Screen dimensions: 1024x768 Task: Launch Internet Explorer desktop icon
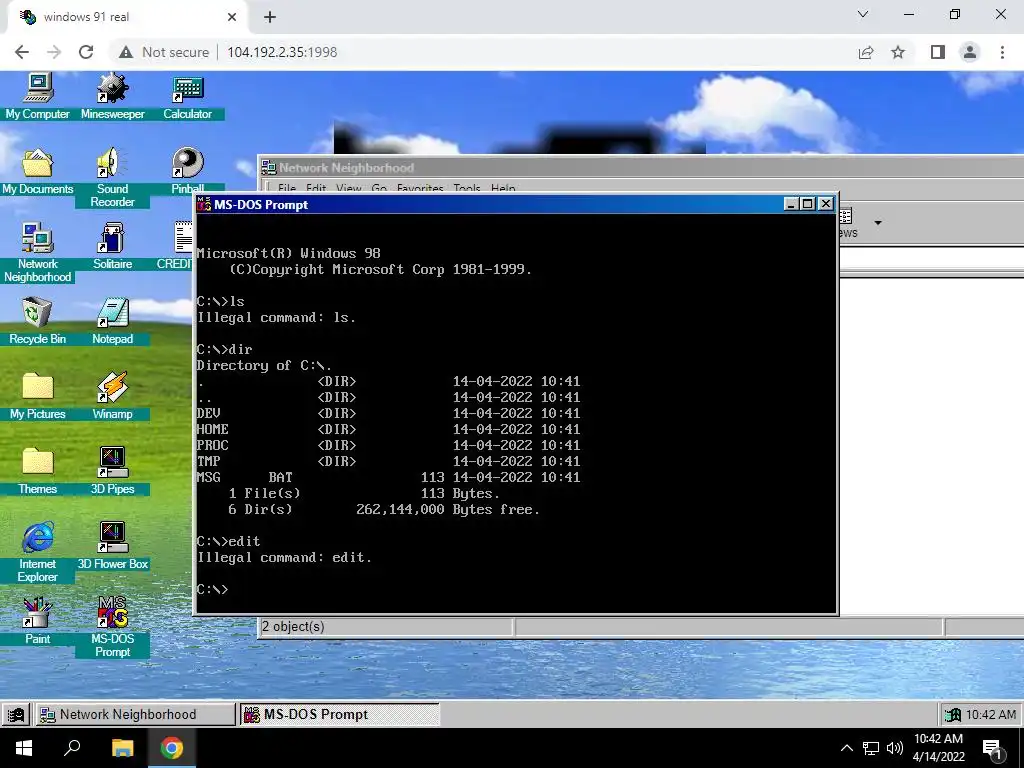tap(37, 552)
